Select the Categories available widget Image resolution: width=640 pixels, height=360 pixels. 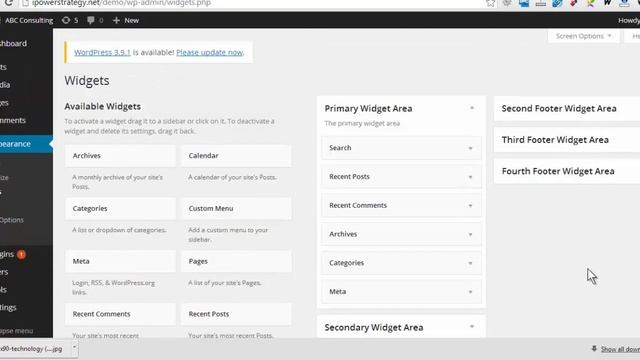[120, 209]
